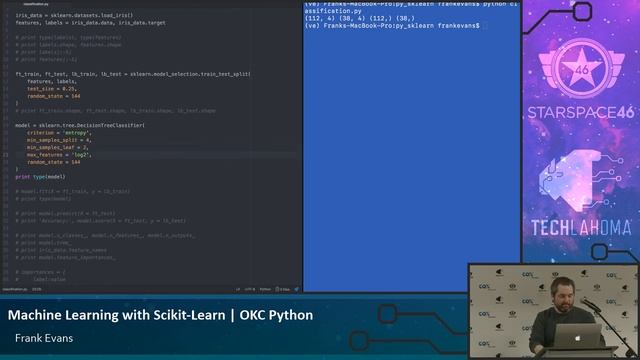
Task: Click random_state = 144 inside train_test_split
Action: tap(54, 96)
